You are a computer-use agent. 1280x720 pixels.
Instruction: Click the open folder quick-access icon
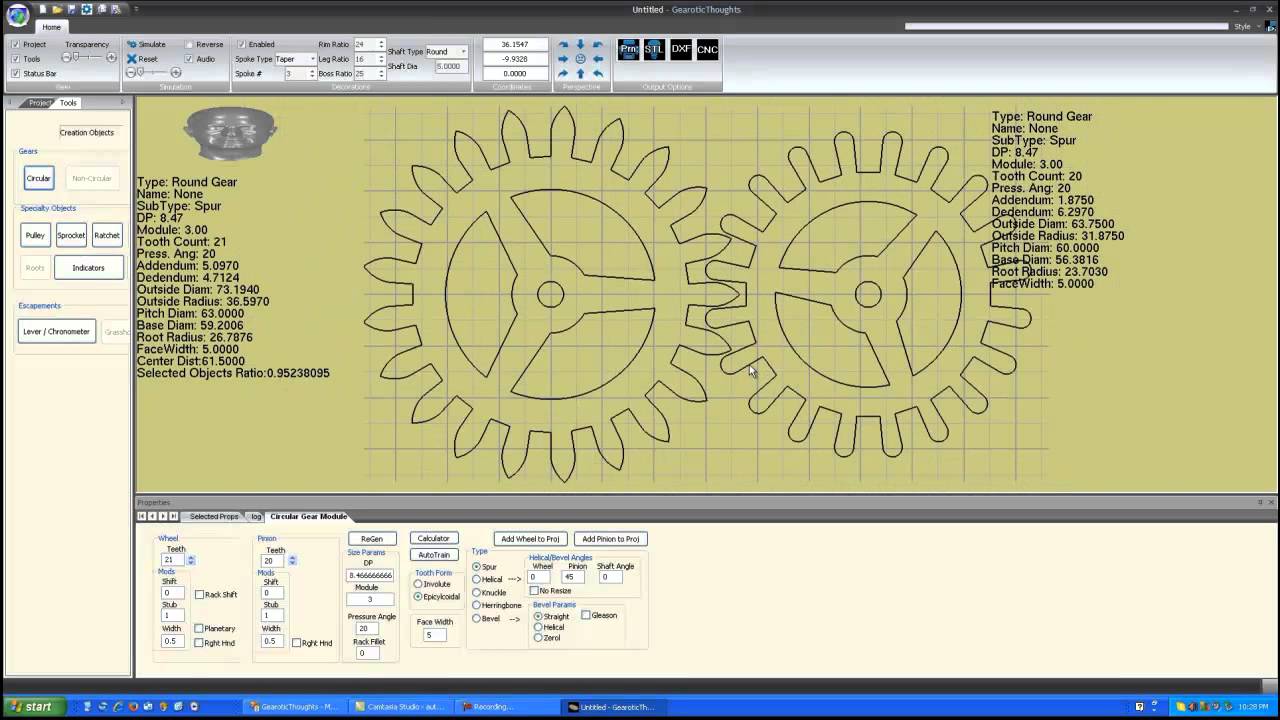tap(57, 9)
